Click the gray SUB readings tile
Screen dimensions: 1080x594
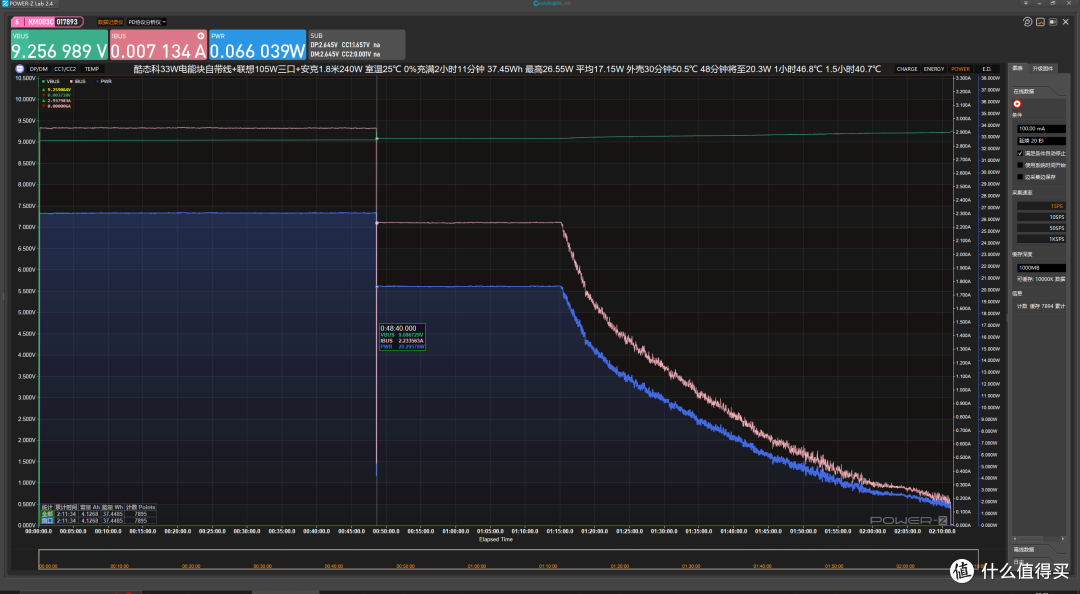pos(356,45)
